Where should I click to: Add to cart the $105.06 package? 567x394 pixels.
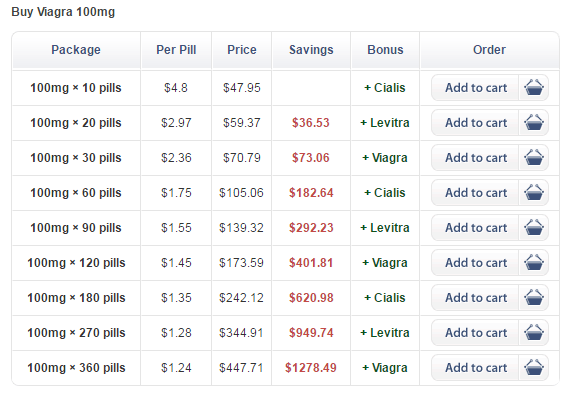476,193
